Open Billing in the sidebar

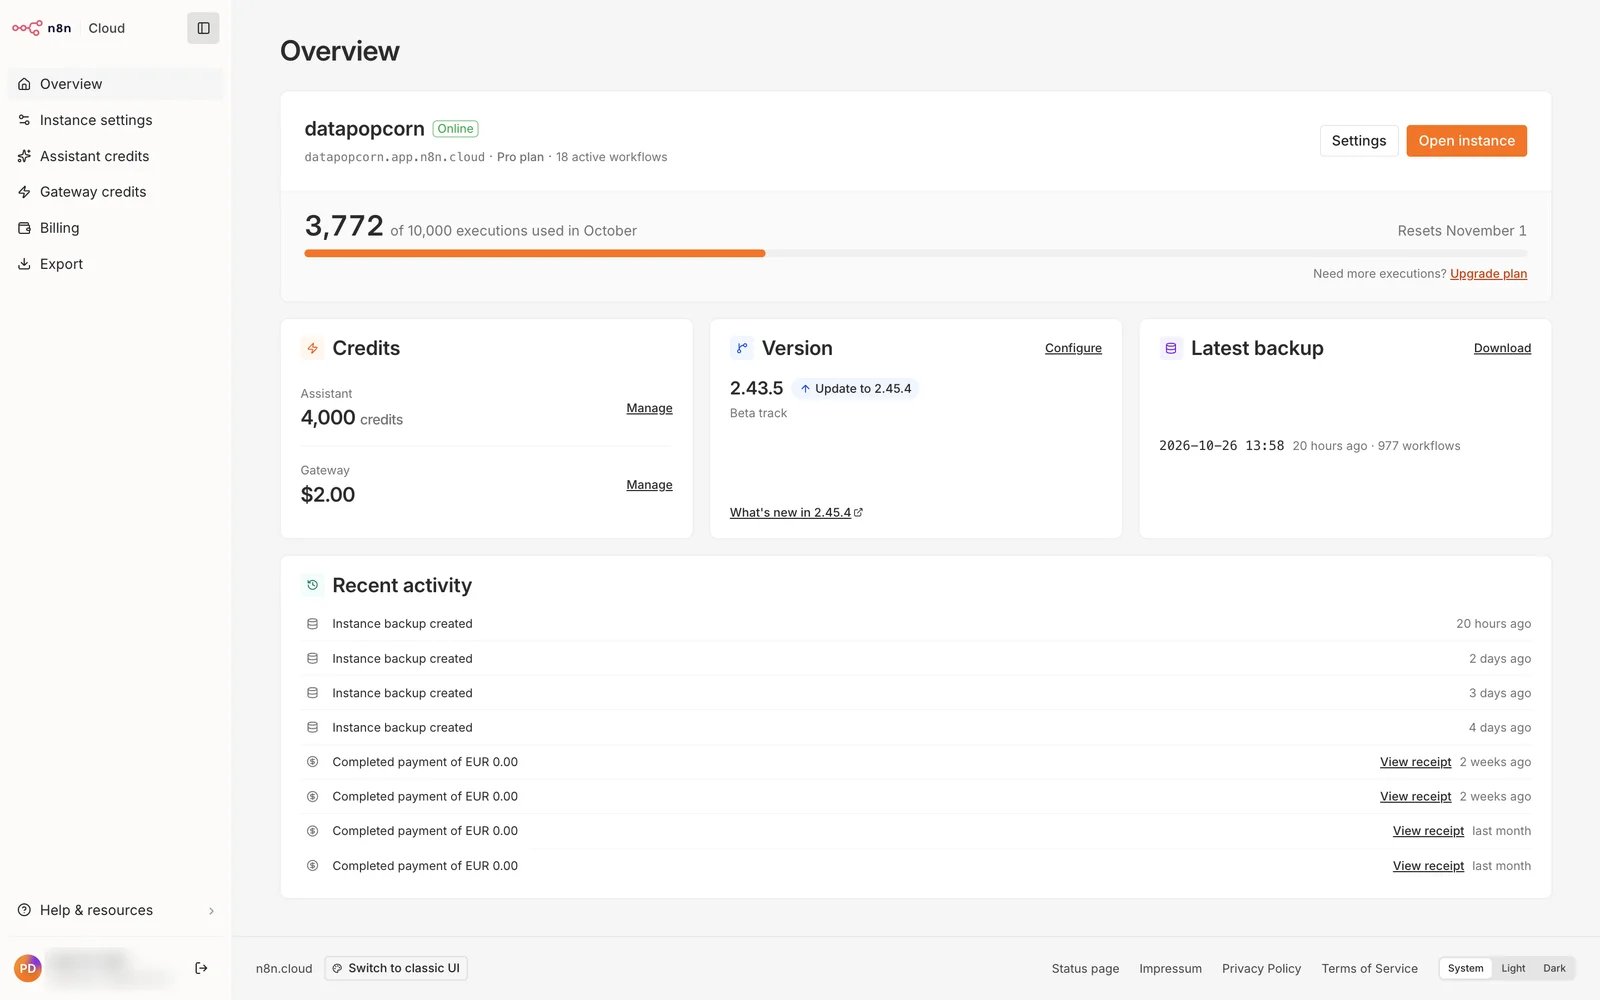point(115,228)
